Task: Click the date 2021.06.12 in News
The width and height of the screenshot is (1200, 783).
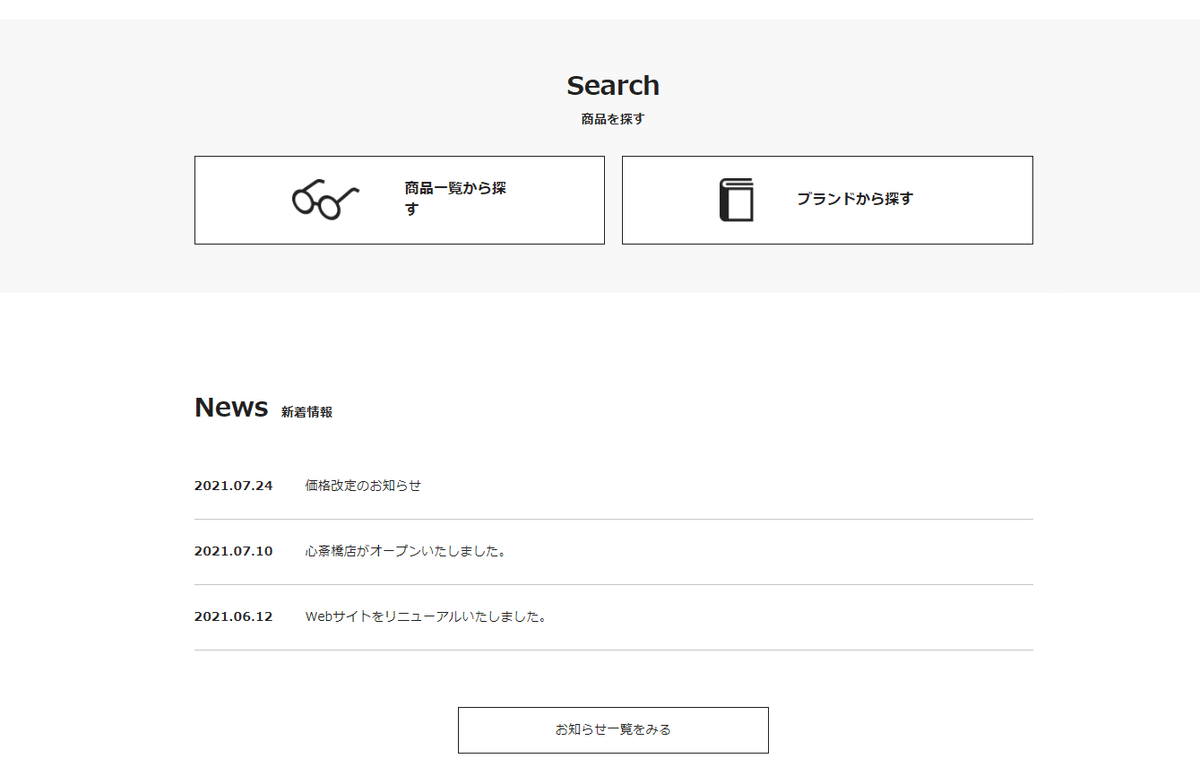Action: coord(233,617)
